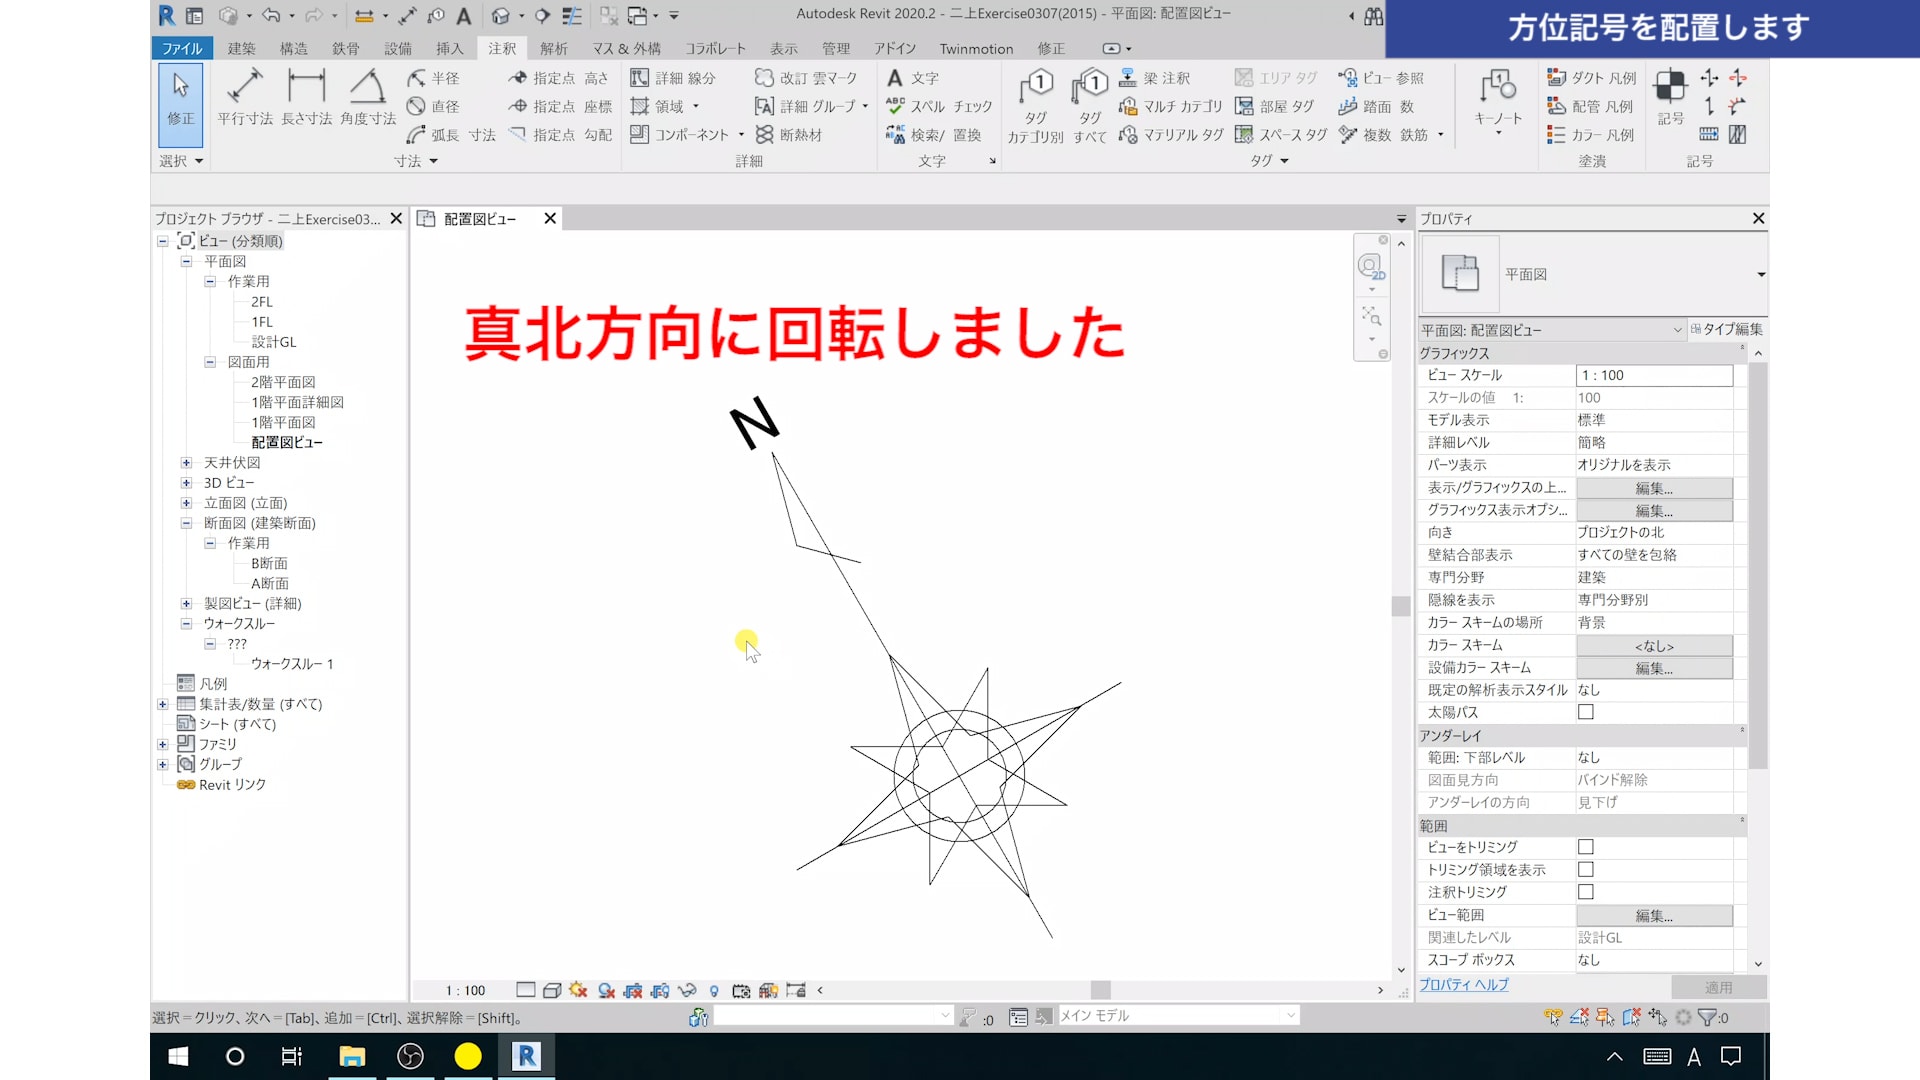Screen dimensions: 1920x1080
Task: Check the ビューをトリミング checkbox
Action: pyautogui.click(x=1585, y=847)
